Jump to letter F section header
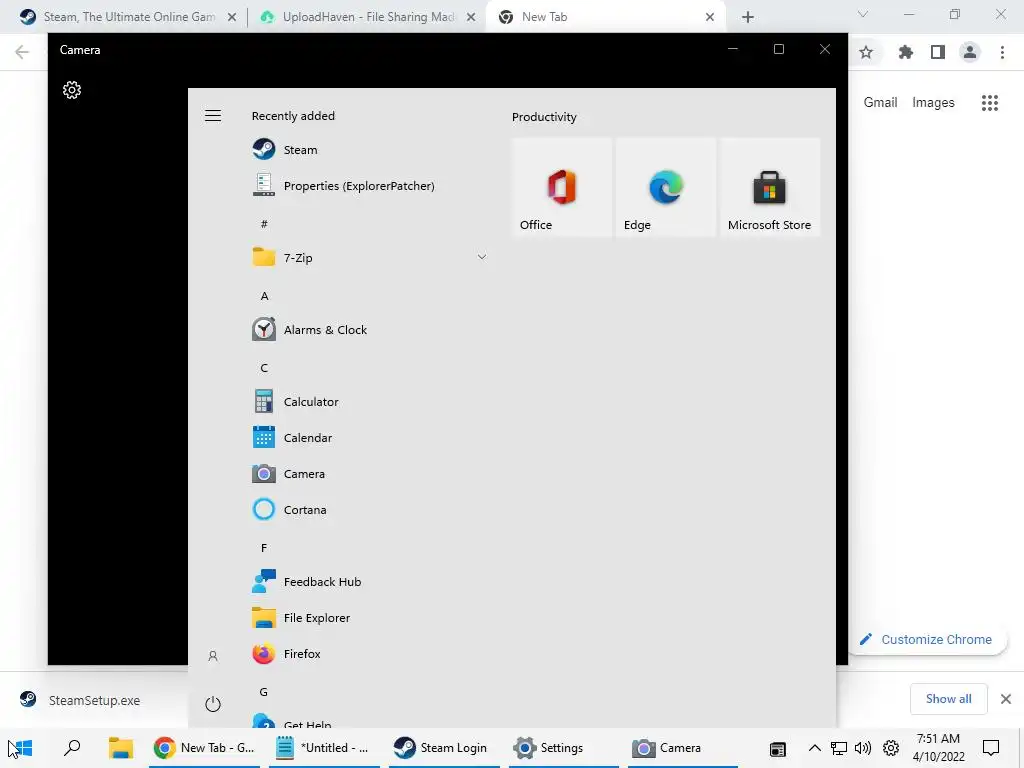 [x=264, y=547]
